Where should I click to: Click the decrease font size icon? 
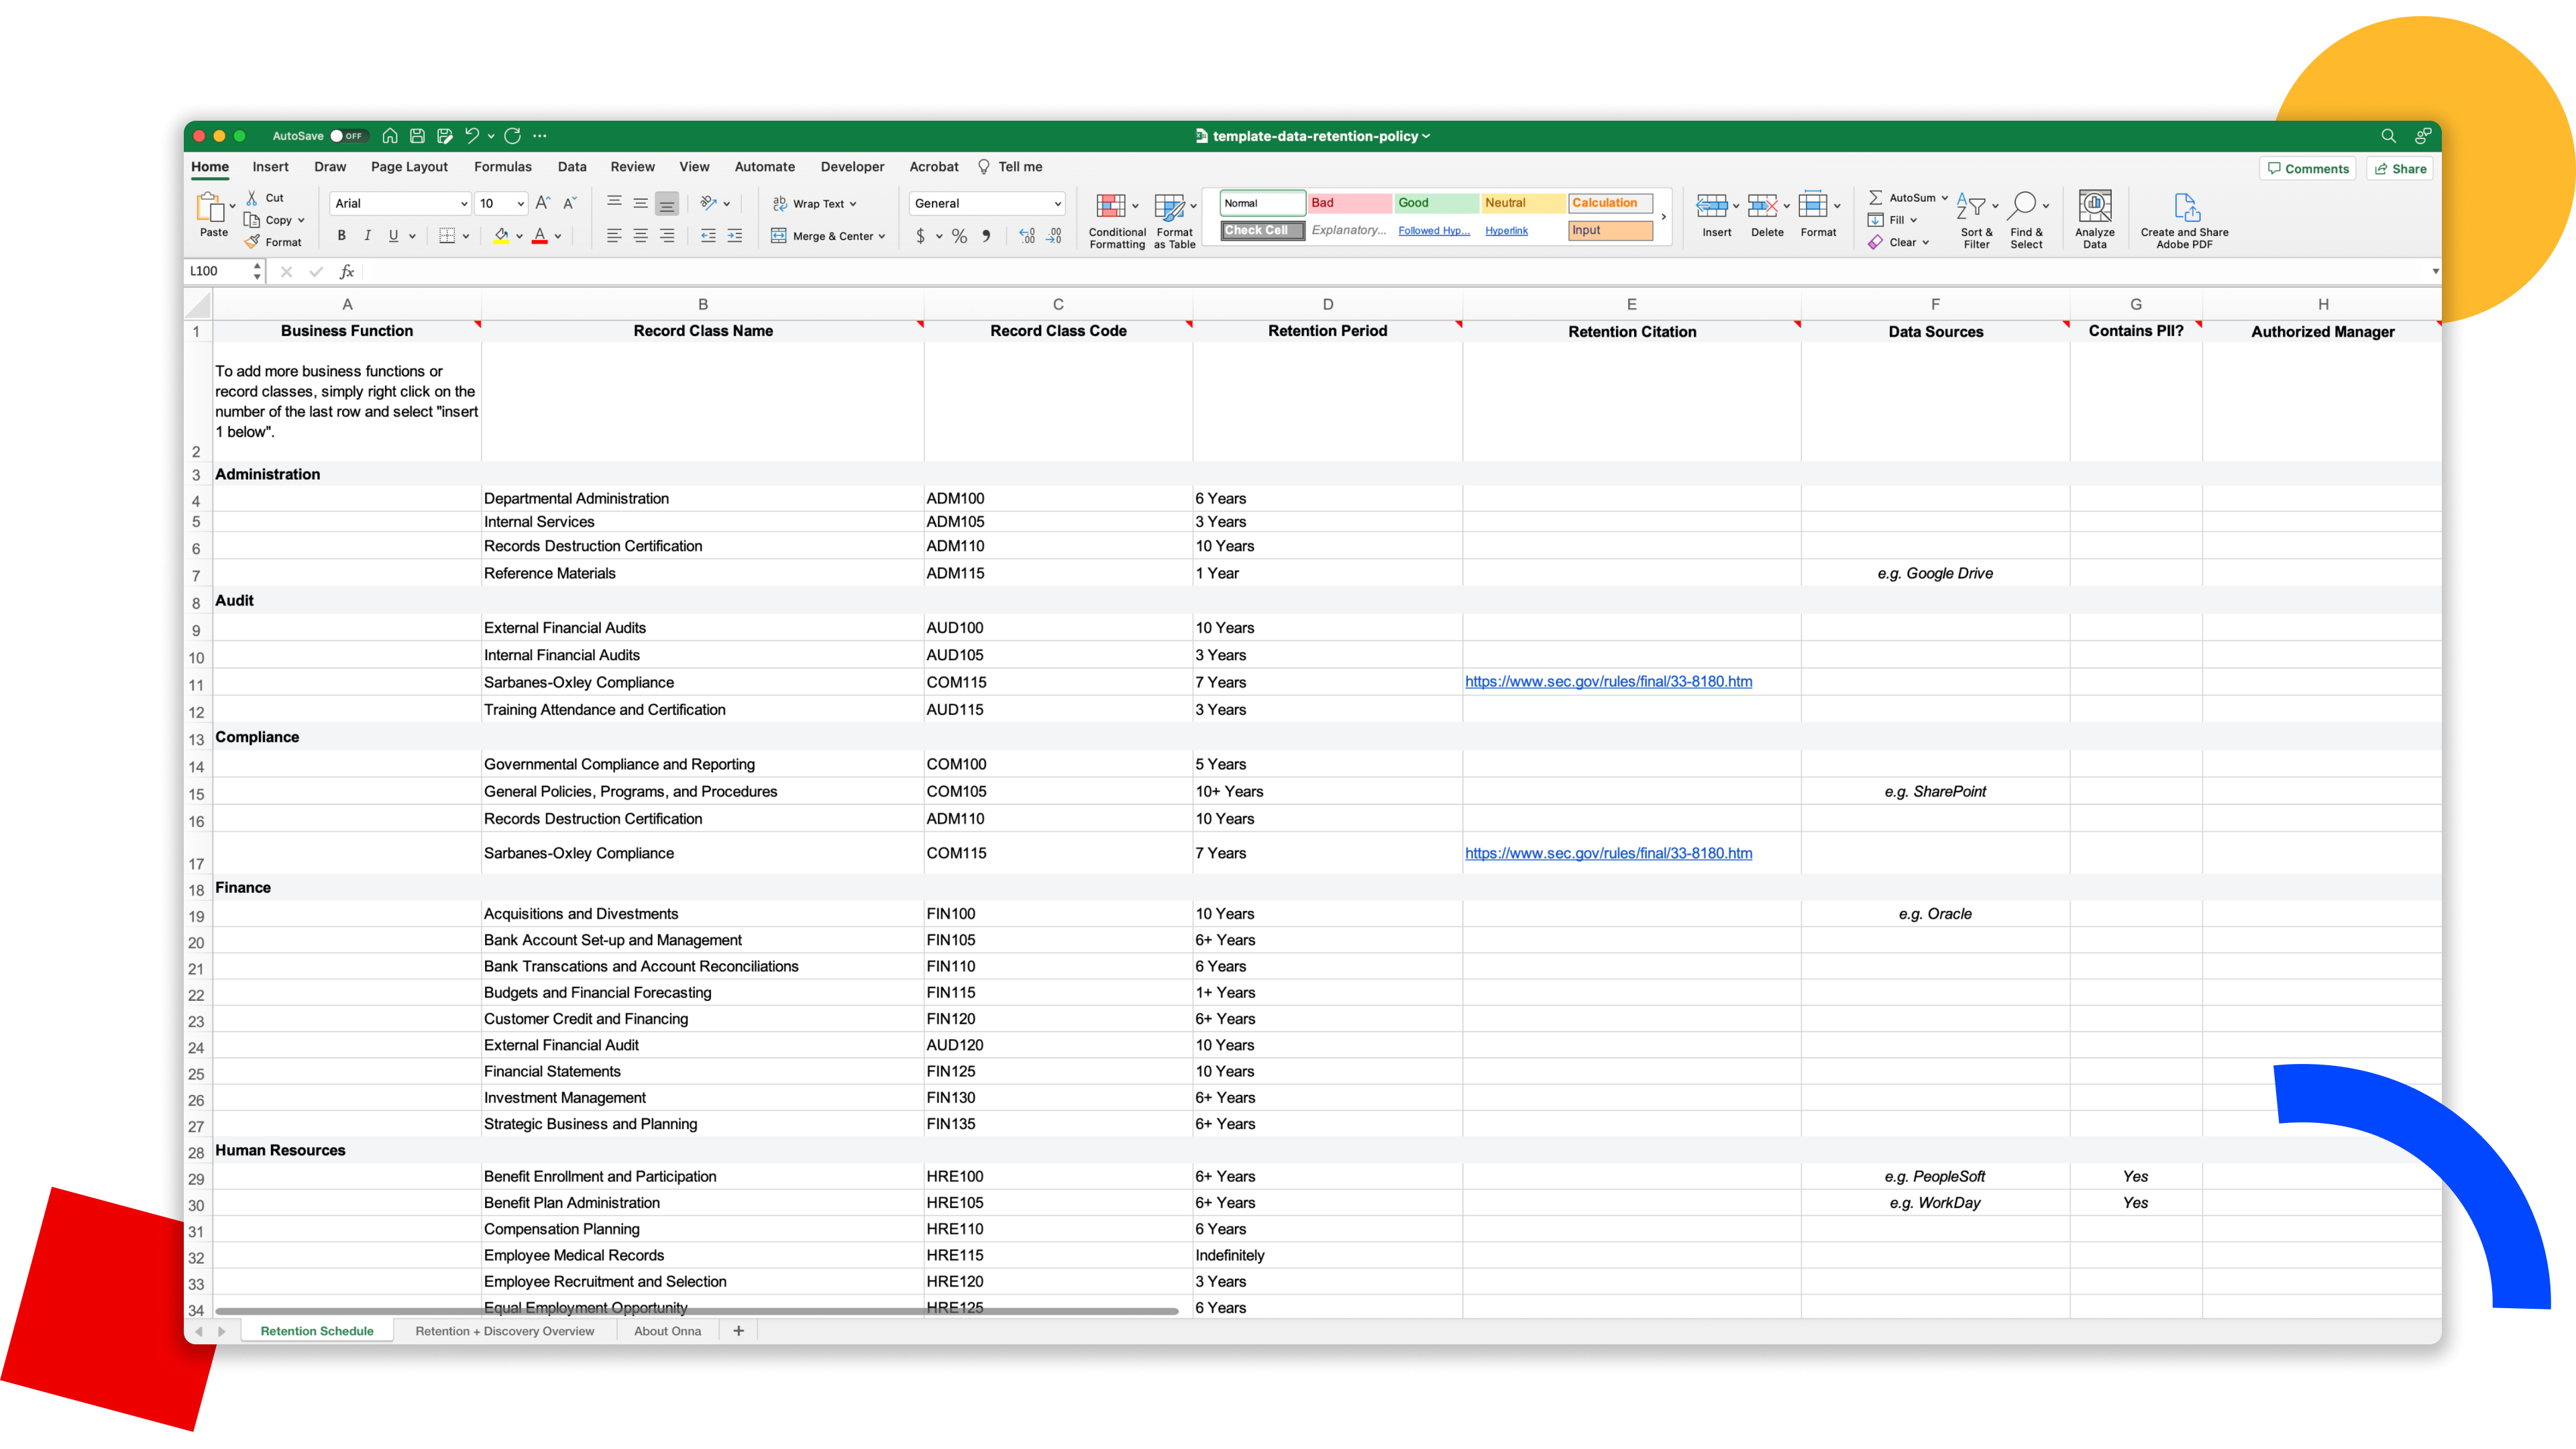pyautogui.click(x=569, y=203)
